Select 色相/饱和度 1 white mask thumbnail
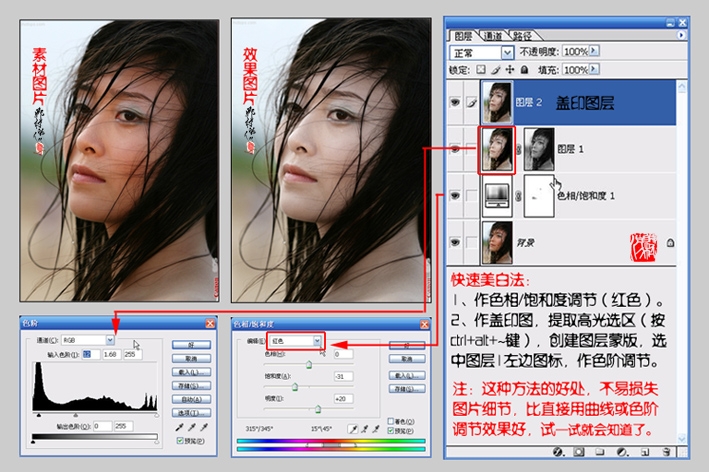The width and height of the screenshot is (709, 472). coord(539,196)
